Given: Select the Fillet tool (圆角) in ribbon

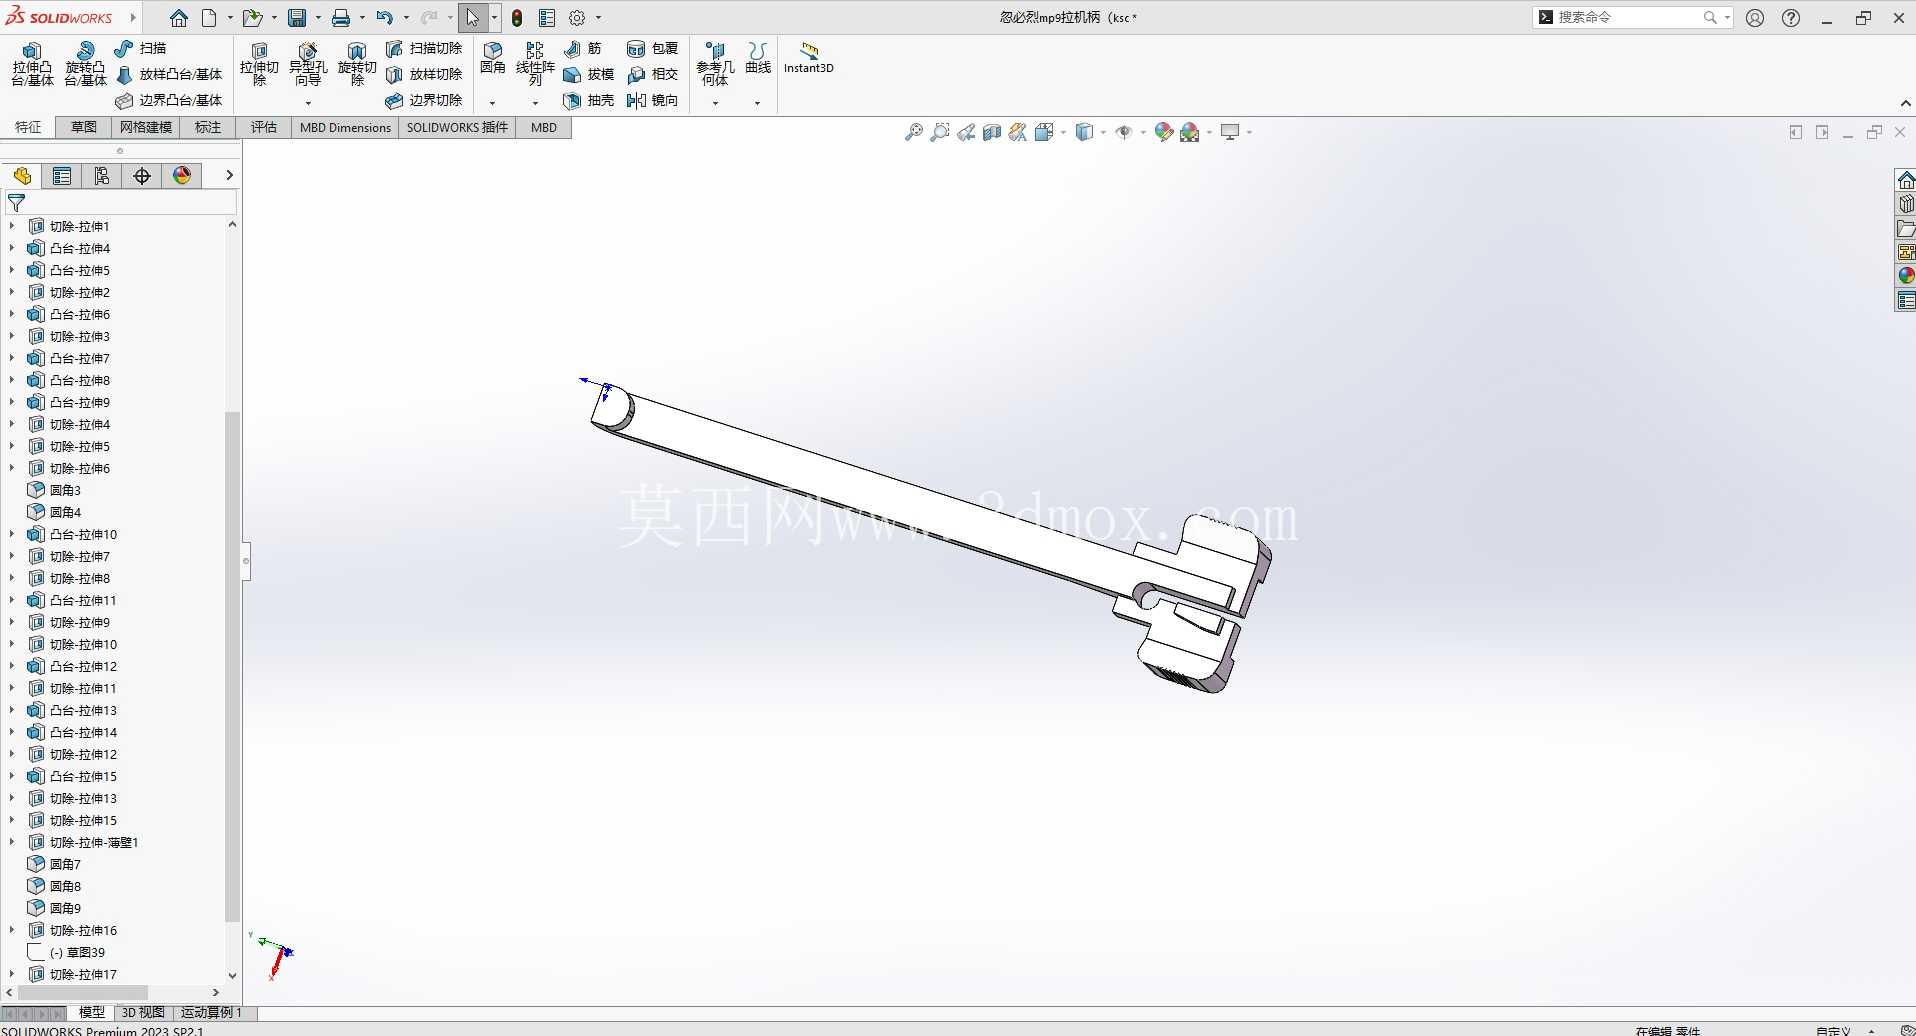Looking at the screenshot, I should (x=493, y=58).
